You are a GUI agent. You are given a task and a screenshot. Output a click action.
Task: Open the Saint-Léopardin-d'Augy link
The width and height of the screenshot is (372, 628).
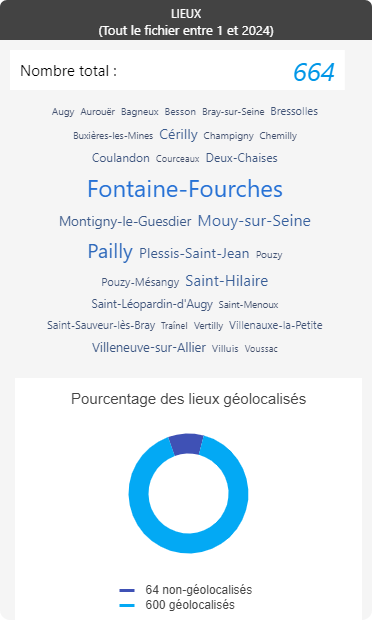coord(152,304)
